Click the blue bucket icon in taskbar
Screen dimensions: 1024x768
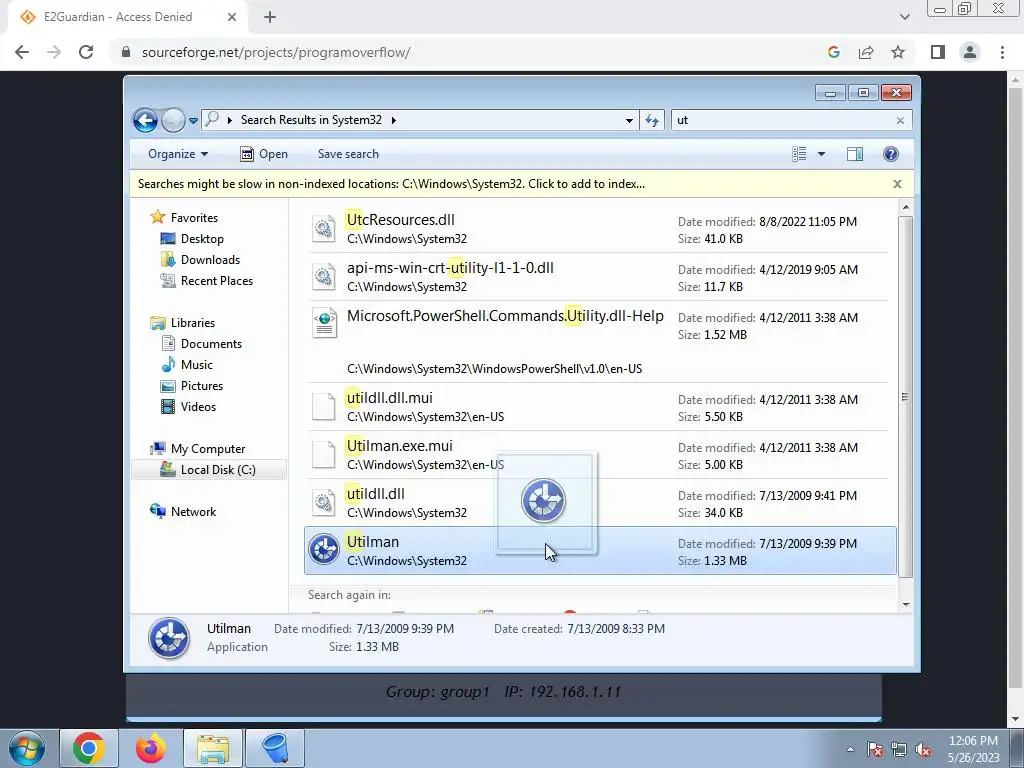(x=275, y=748)
